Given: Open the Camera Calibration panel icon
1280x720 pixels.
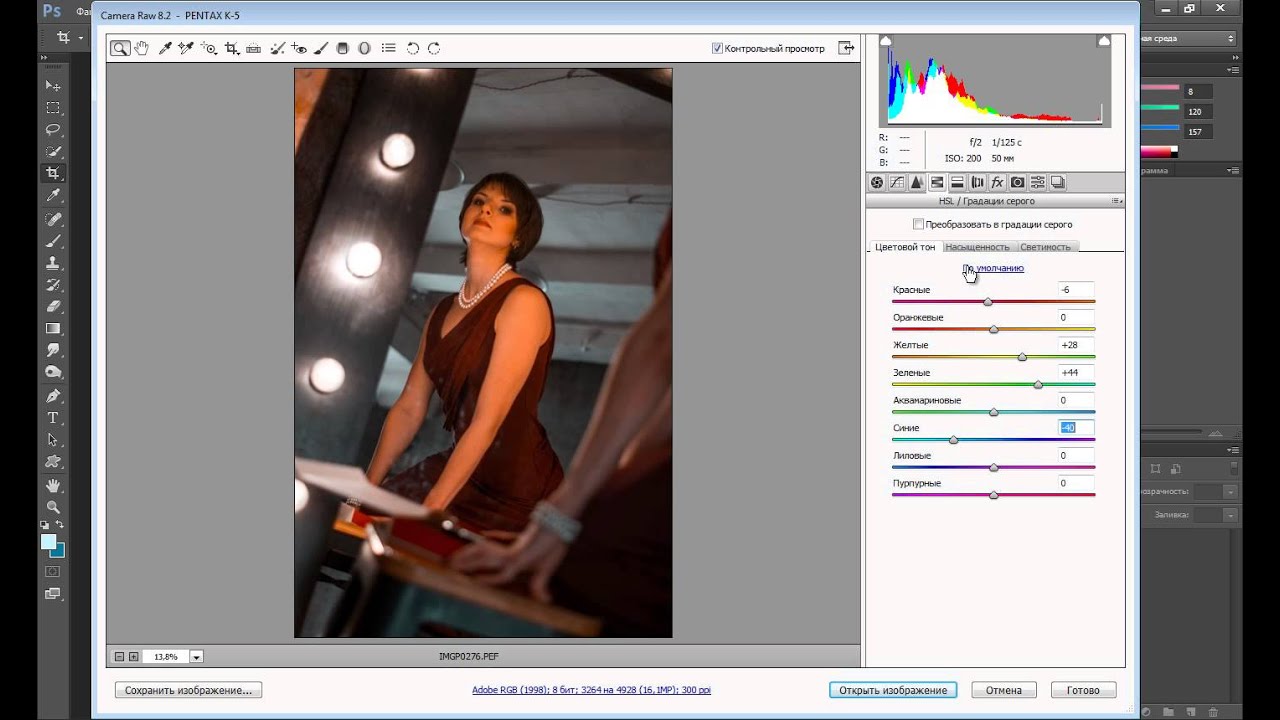Looking at the screenshot, I should (x=1017, y=182).
